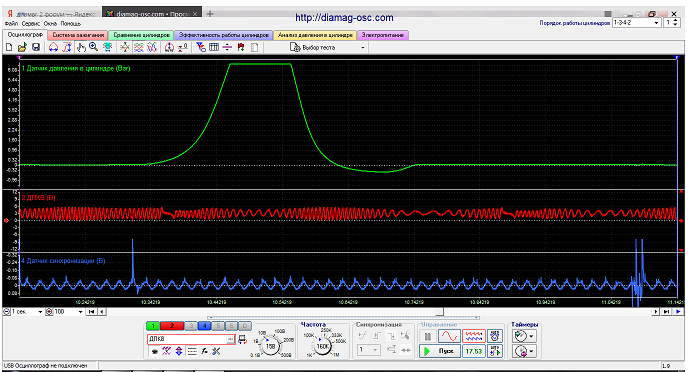
Task: Click the function formula icon
Action: point(204,351)
